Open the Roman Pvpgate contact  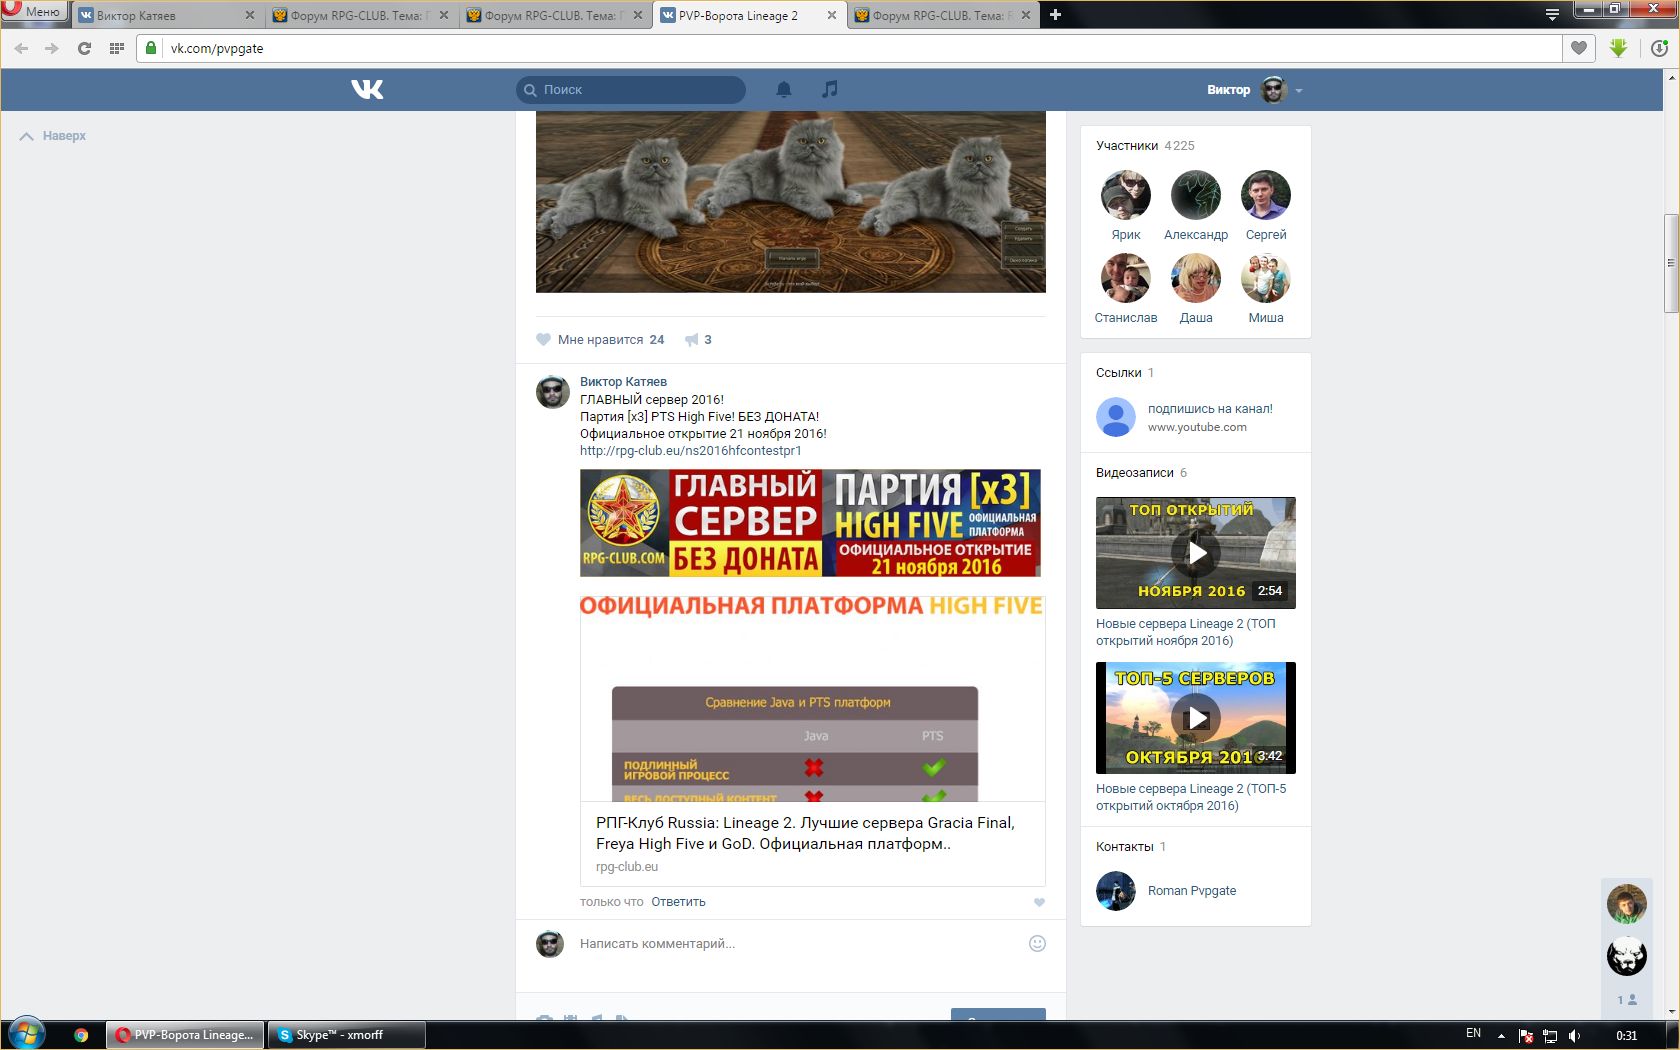coord(1192,891)
